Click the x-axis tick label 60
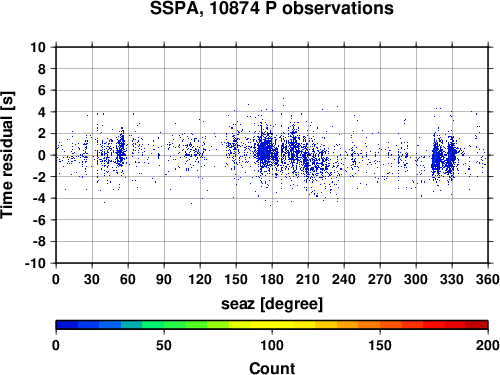Image resolution: width=500 pixels, height=375 pixels. click(x=128, y=279)
